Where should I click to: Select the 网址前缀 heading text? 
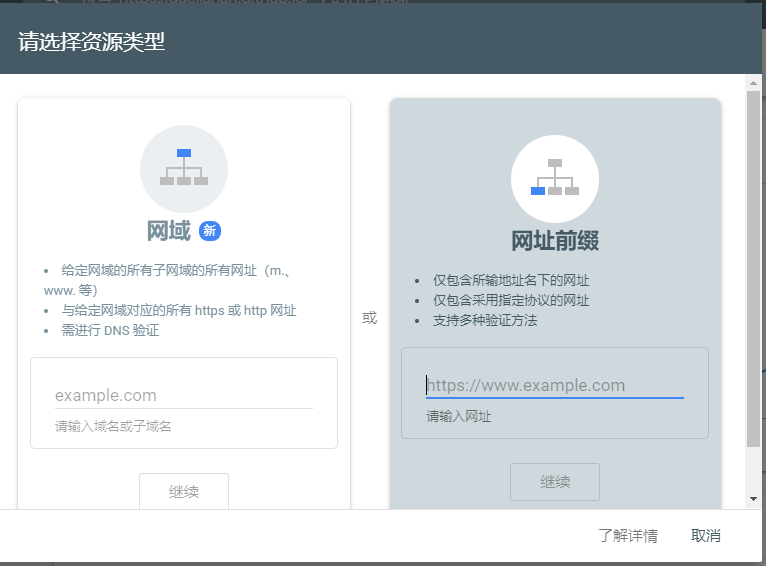(x=555, y=241)
